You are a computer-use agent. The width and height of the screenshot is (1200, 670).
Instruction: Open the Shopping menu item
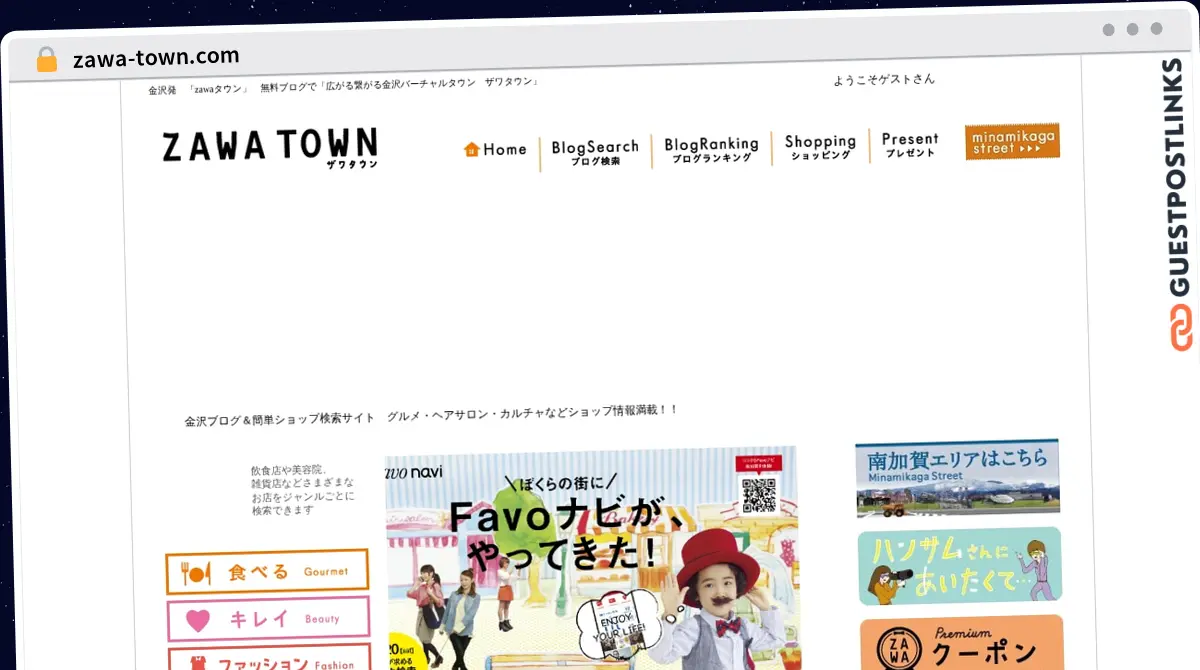[x=820, y=147]
